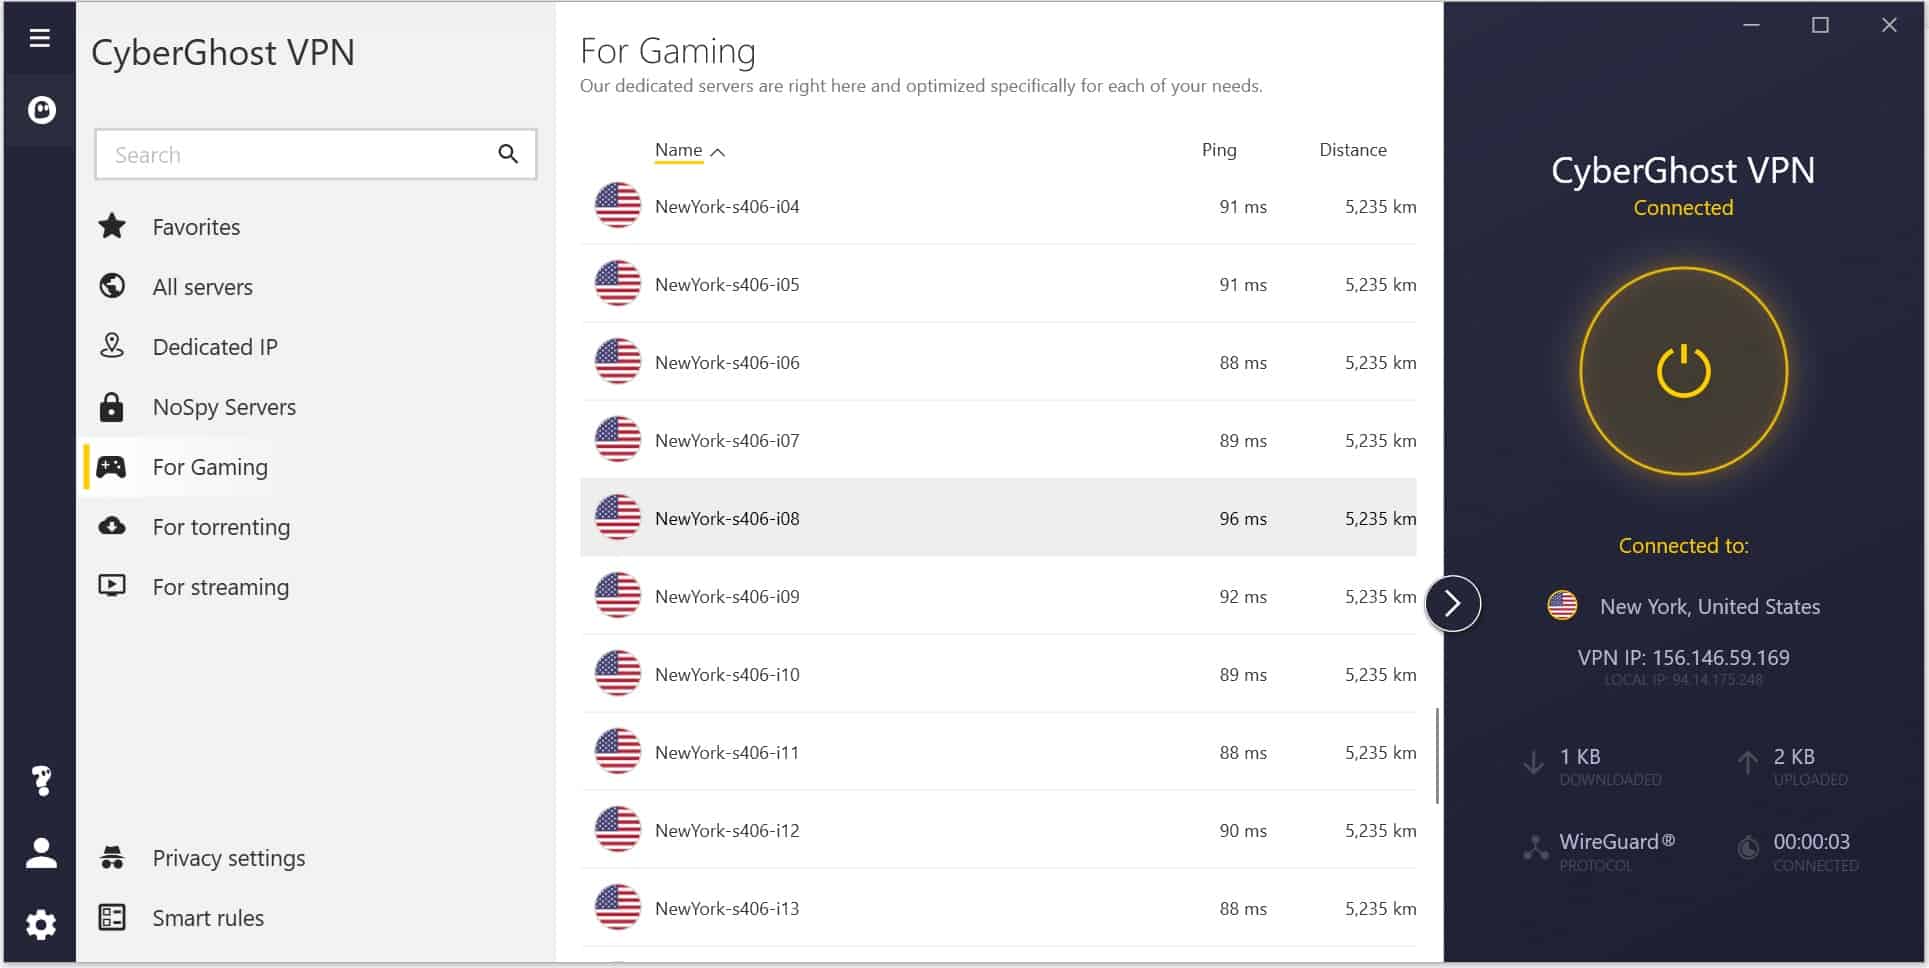1929x968 pixels.
Task: Open the settings gear icon
Action: [x=41, y=924]
